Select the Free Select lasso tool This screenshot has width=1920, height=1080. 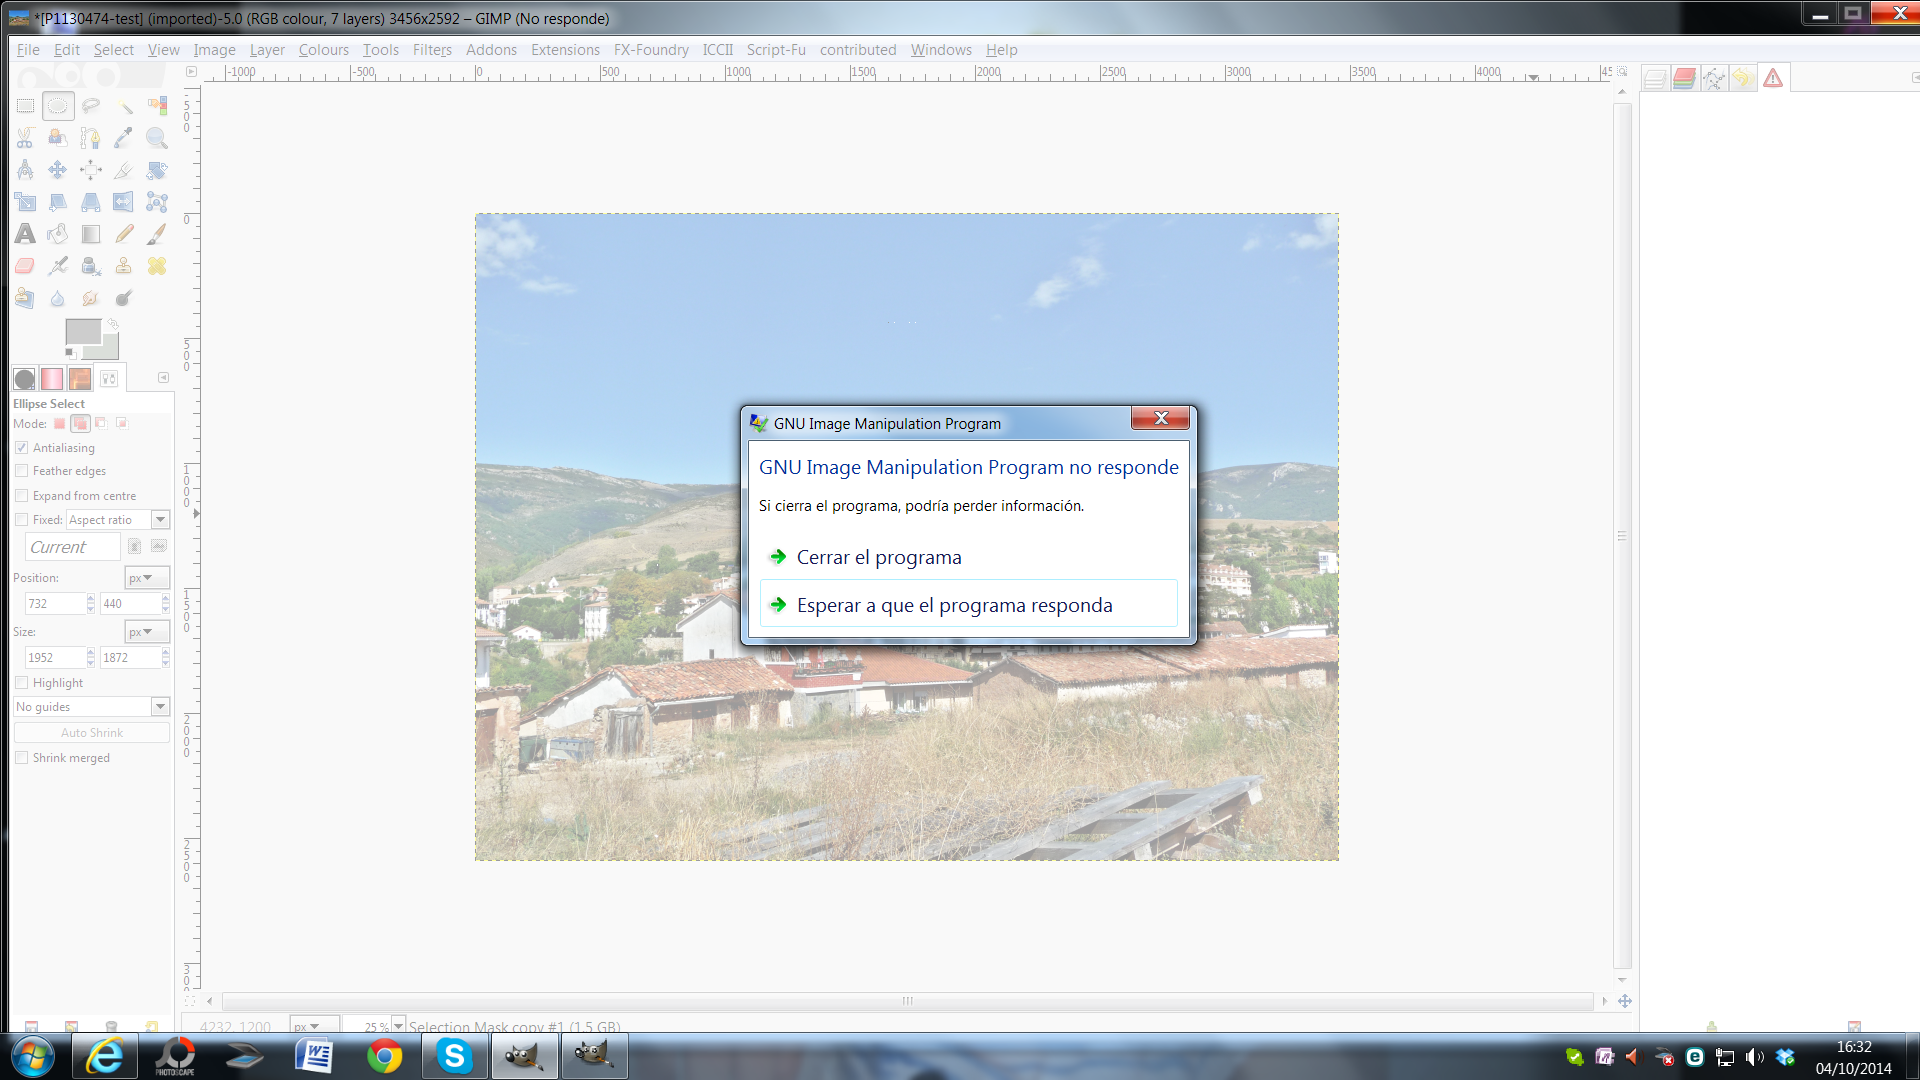(x=91, y=106)
